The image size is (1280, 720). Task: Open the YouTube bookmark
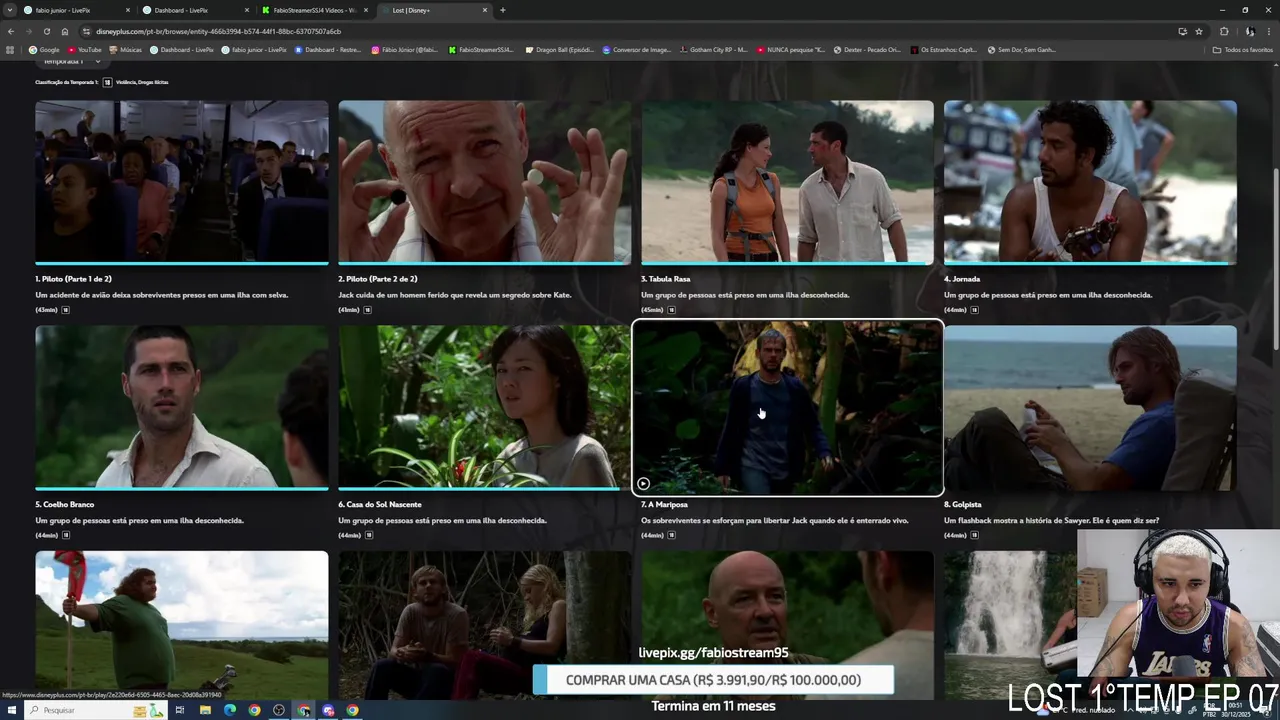tap(84, 50)
